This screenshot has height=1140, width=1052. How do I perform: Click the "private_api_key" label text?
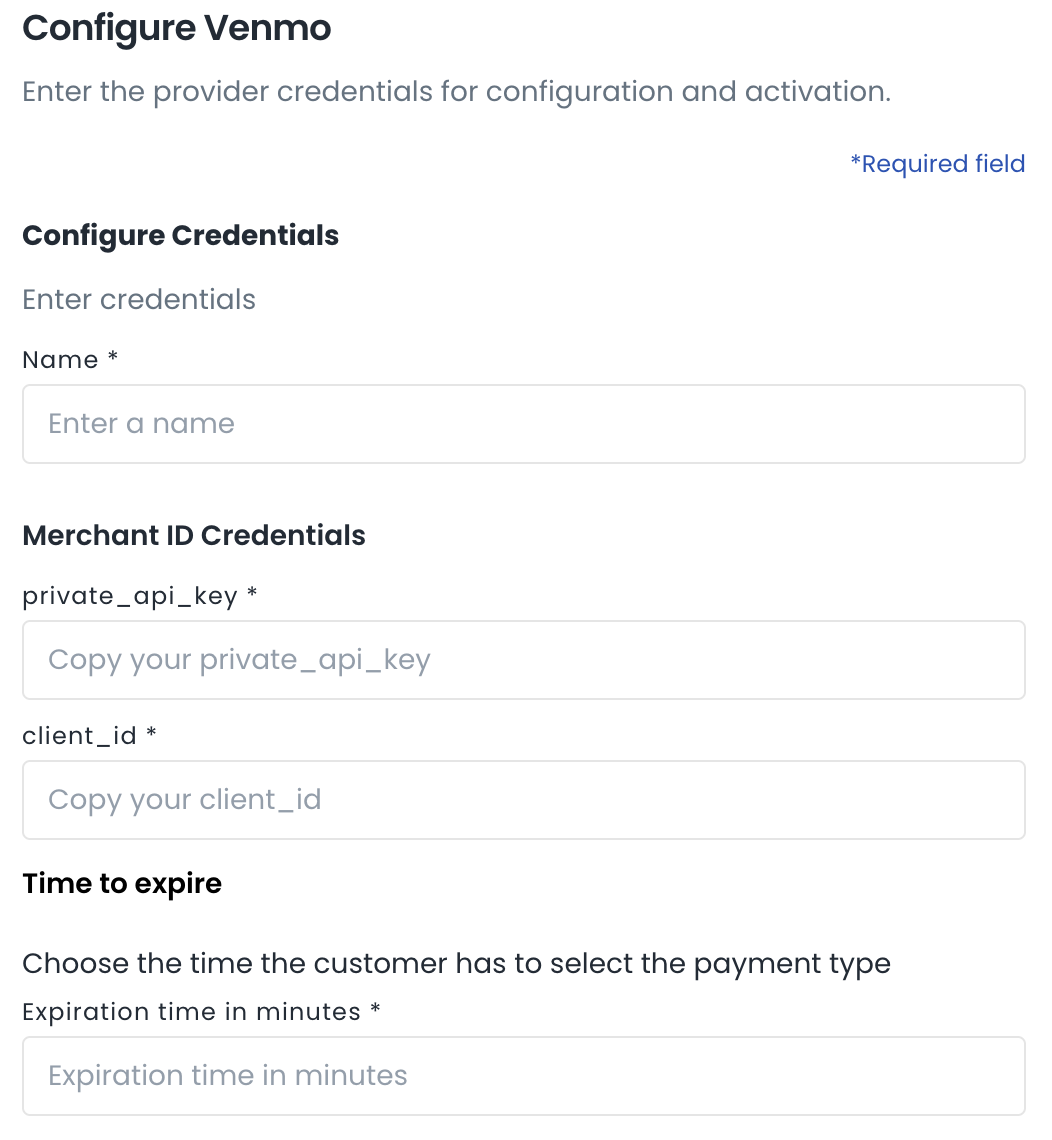pos(130,597)
